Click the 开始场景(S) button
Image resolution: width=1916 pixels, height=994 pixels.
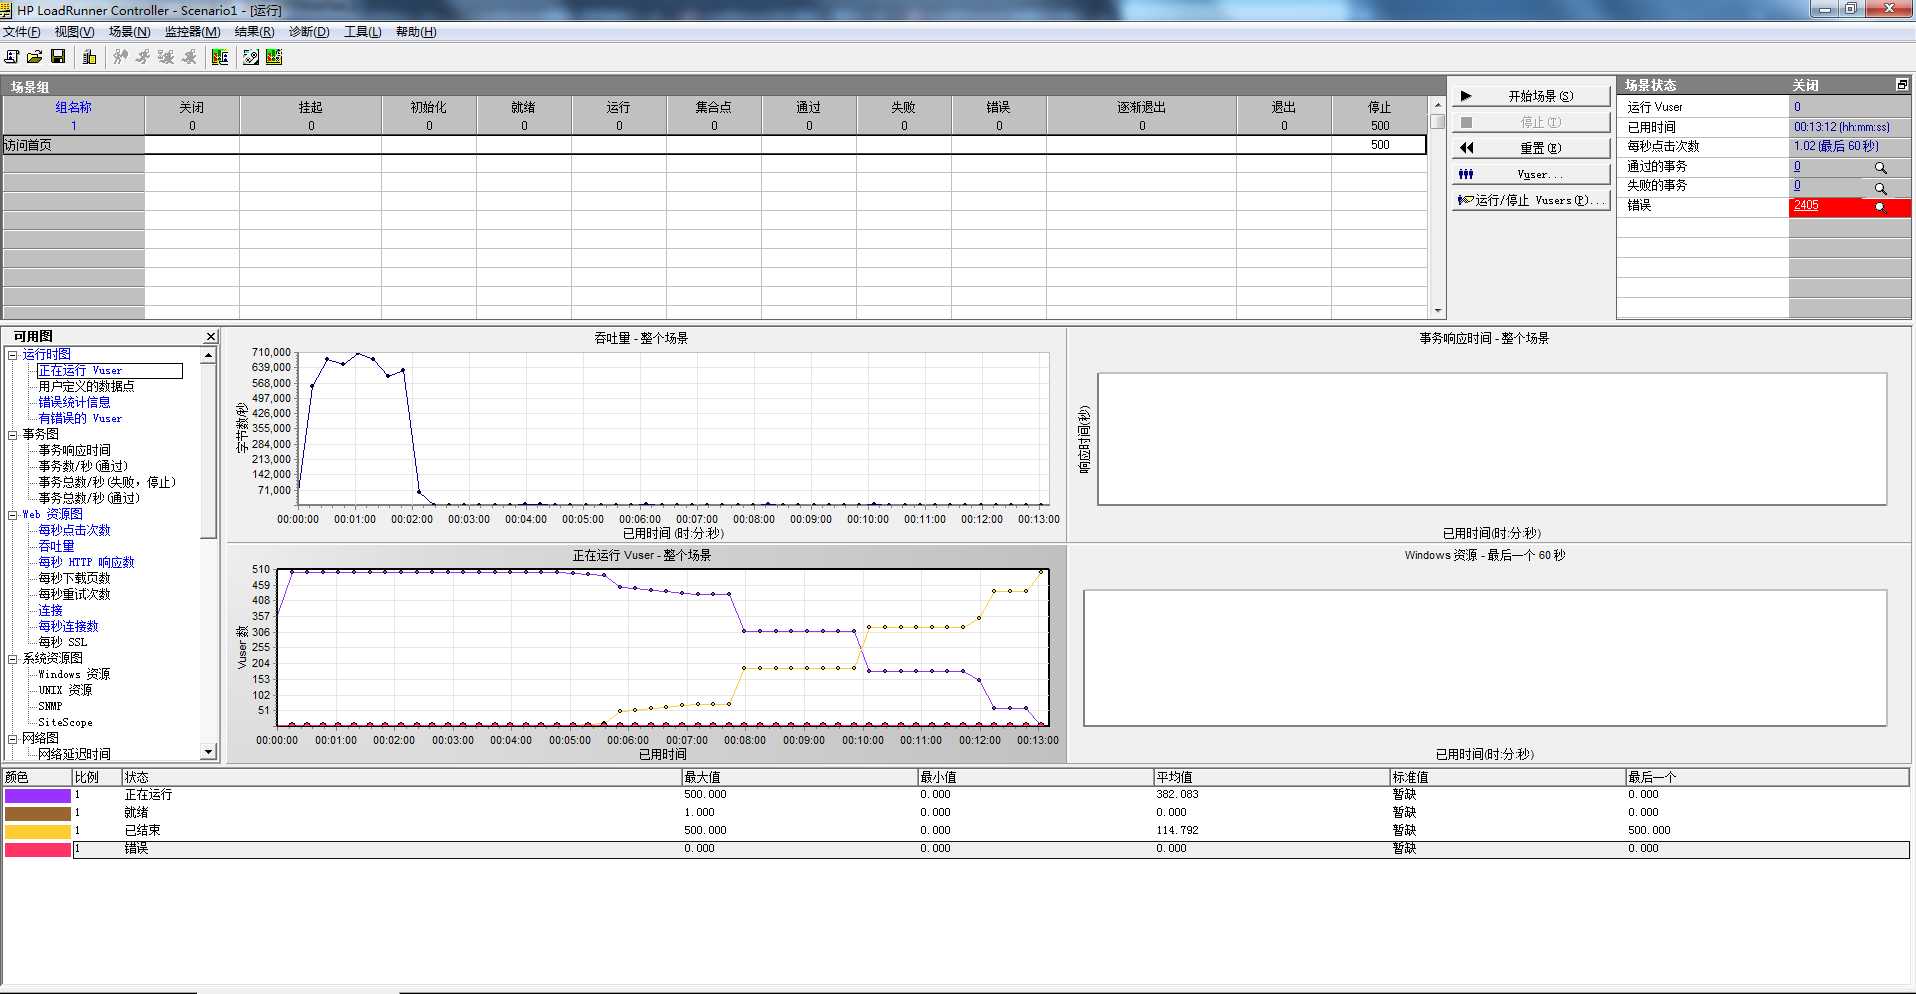point(1531,96)
